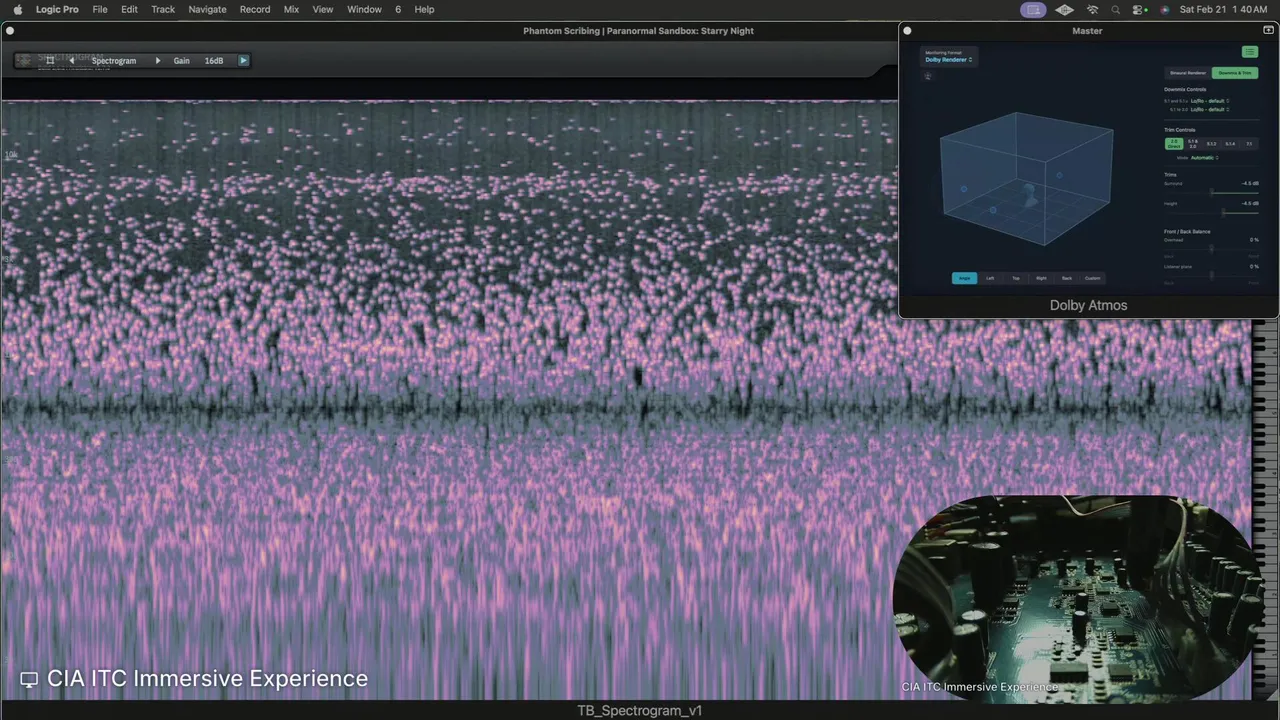Select the Back view button

(x=1067, y=278)
